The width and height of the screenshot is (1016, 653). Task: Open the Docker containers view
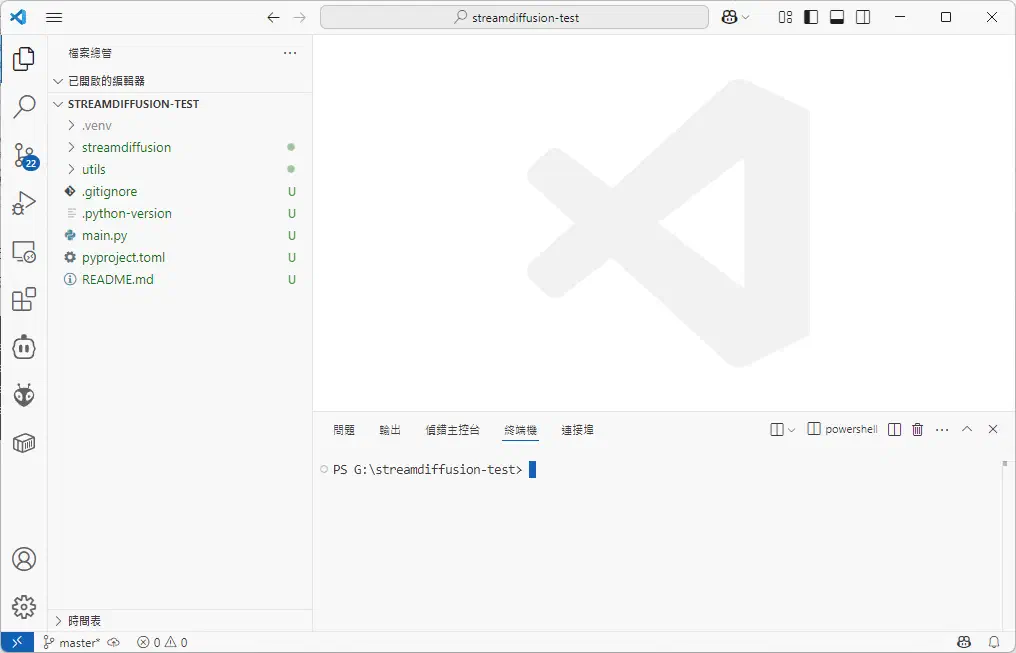click(x=24, y=443)
